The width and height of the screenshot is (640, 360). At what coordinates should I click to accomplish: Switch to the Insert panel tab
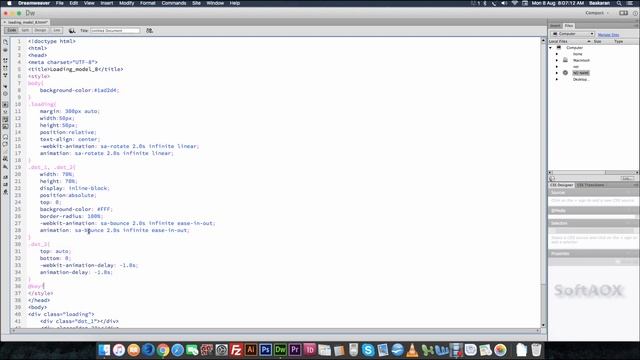point(555,26)
